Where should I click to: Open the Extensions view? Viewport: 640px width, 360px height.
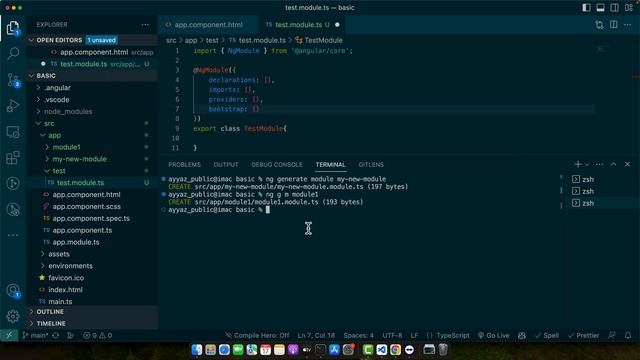point(13,158)
